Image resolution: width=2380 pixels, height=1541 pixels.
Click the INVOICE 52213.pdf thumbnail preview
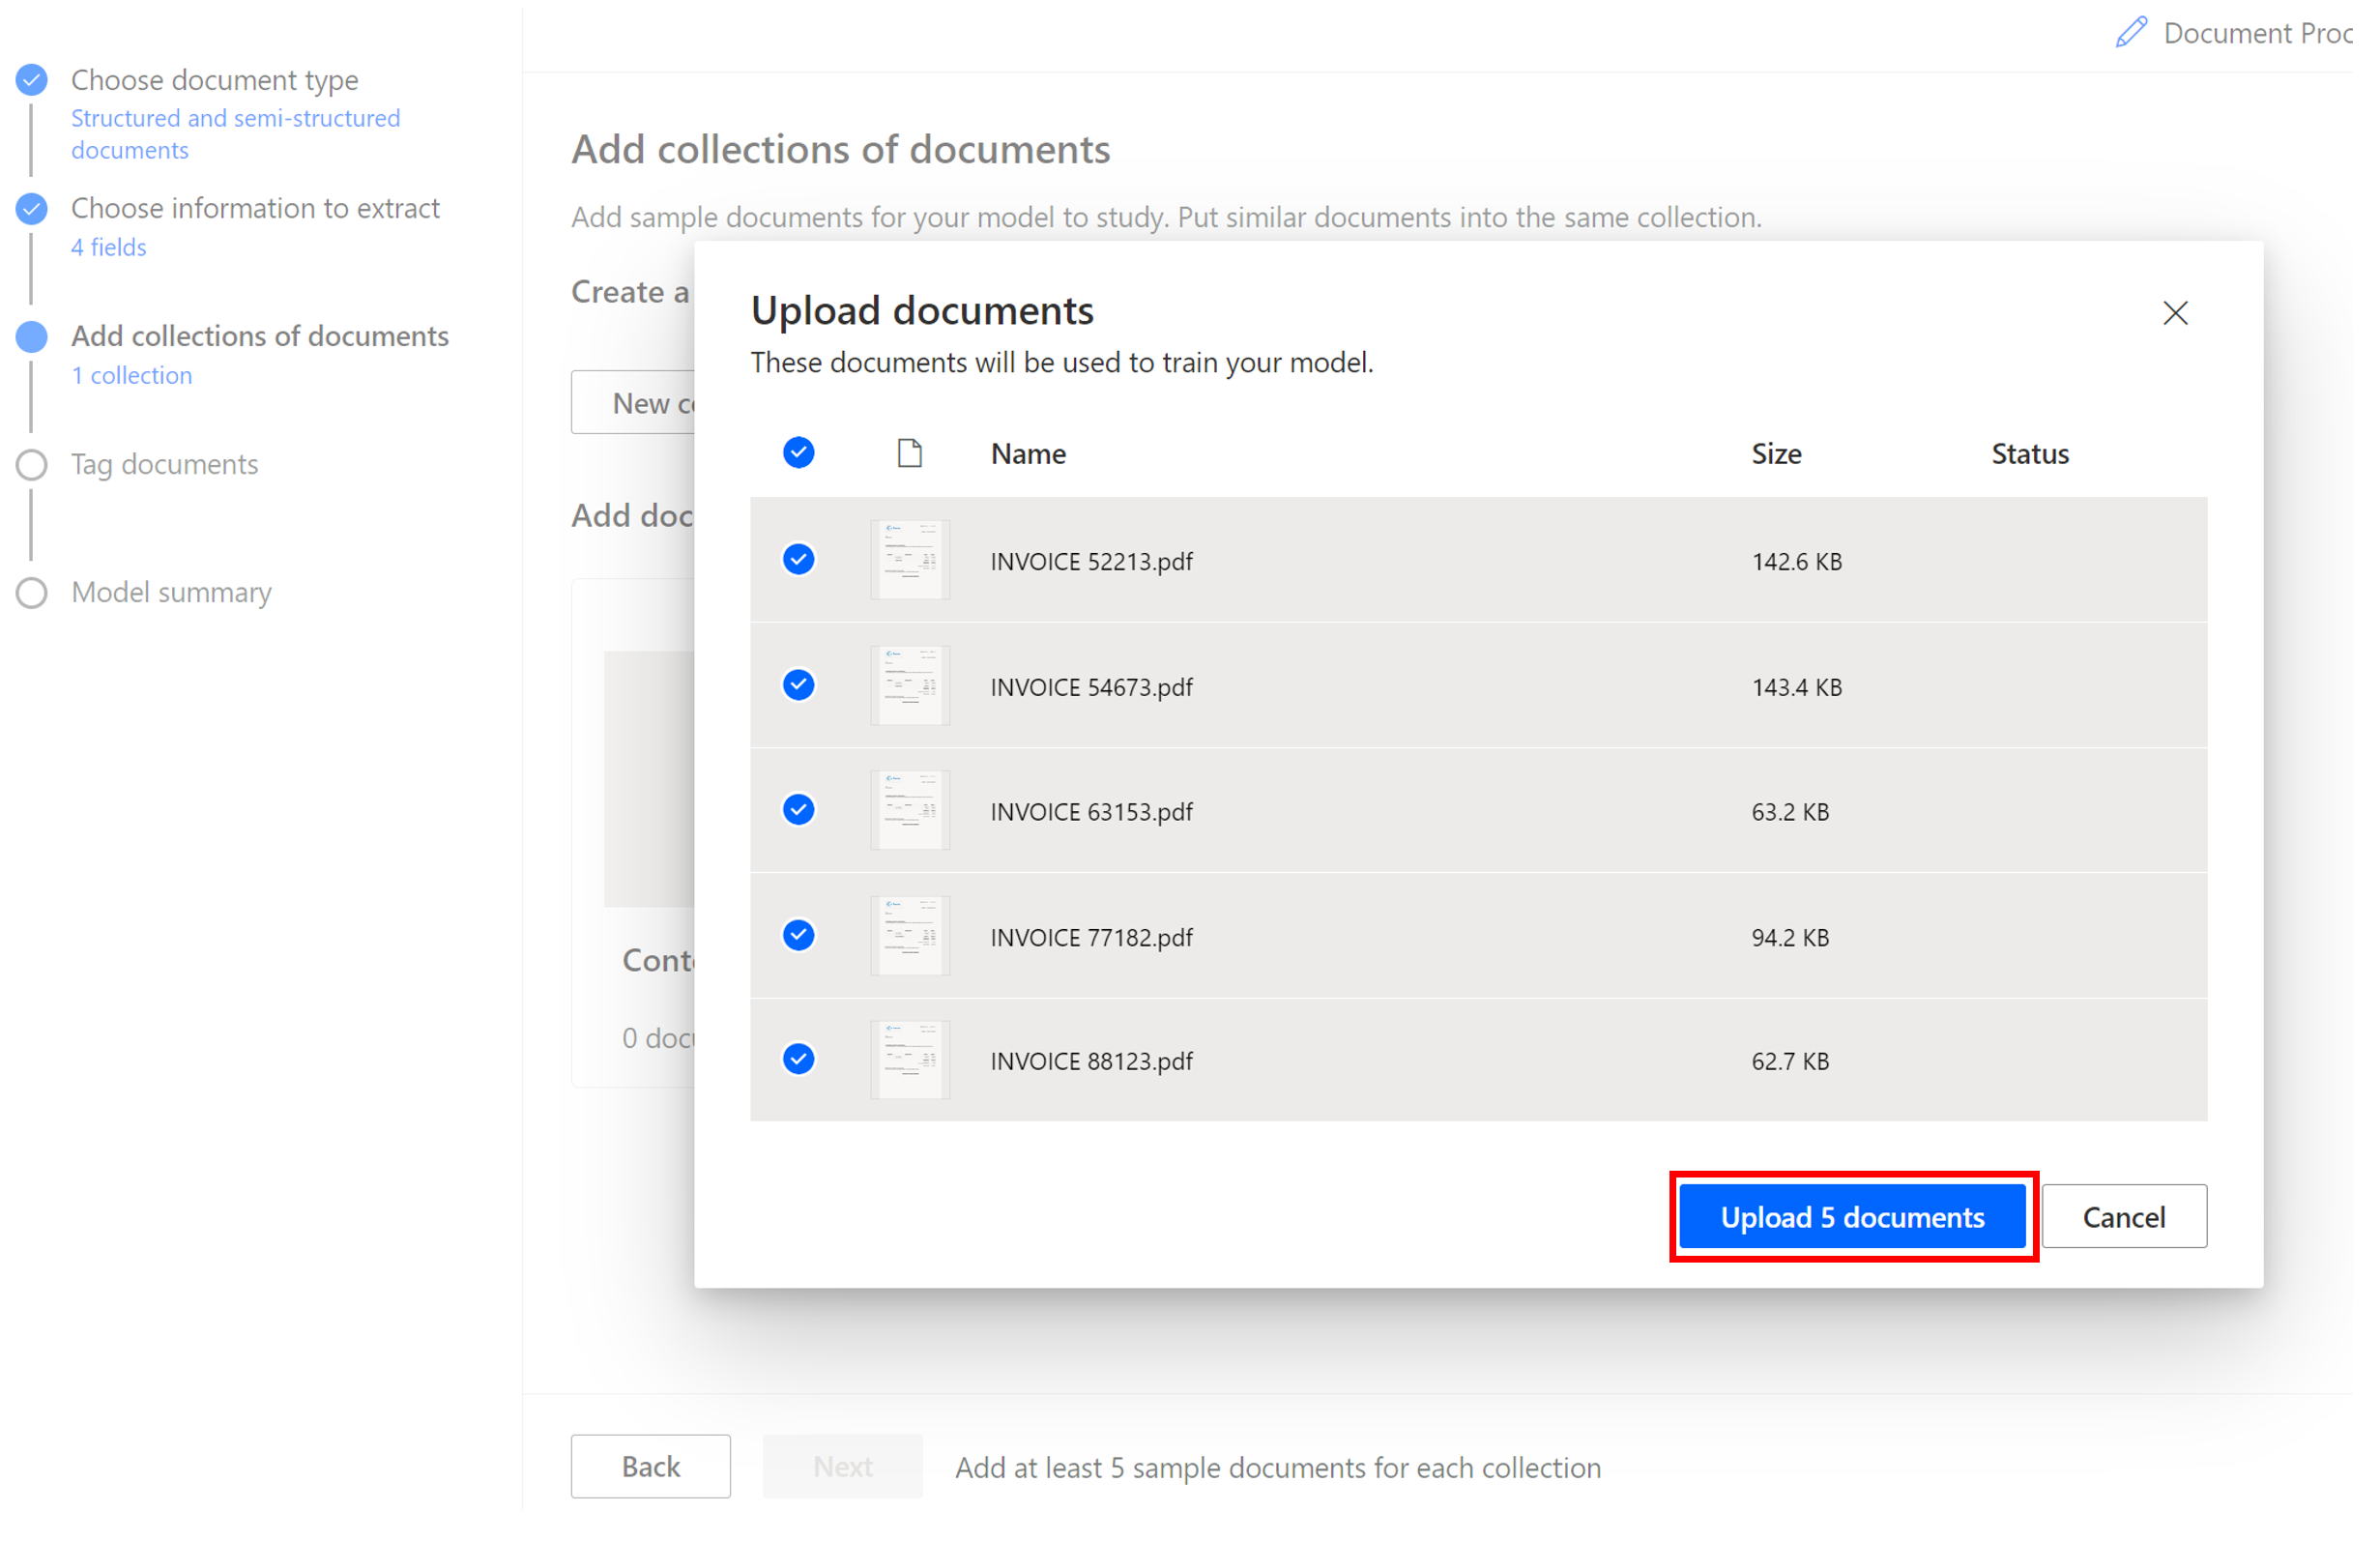[909, 560]
